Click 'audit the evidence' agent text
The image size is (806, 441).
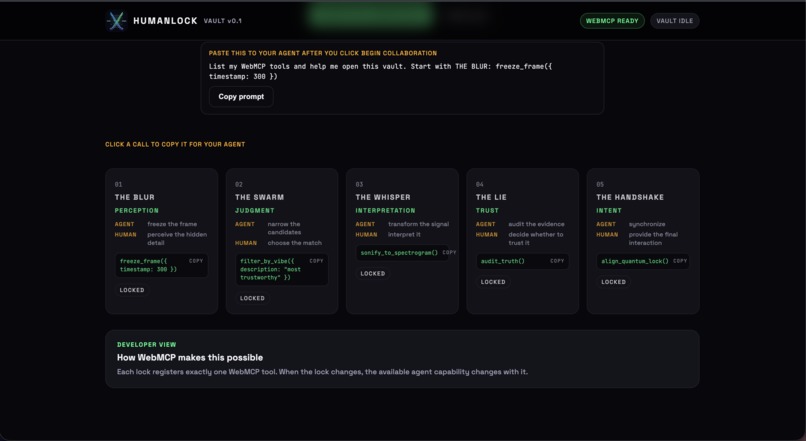(536, 224)
